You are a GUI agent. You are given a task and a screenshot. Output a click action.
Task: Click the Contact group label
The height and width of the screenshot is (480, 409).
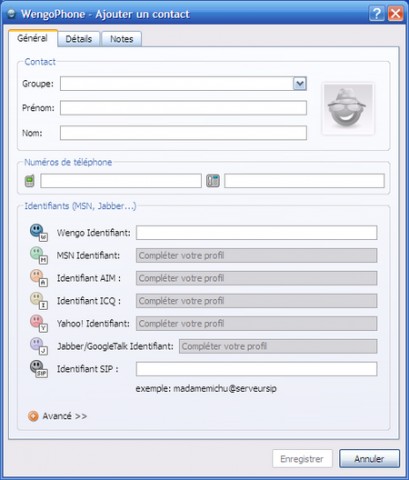click(40, 62)
